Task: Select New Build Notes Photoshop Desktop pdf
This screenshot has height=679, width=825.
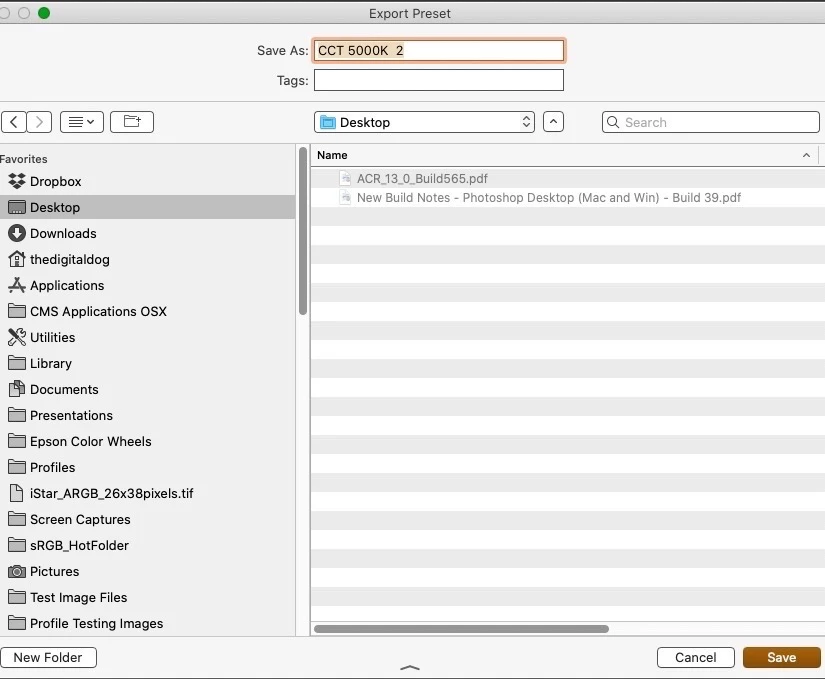Action: [568, 198]
